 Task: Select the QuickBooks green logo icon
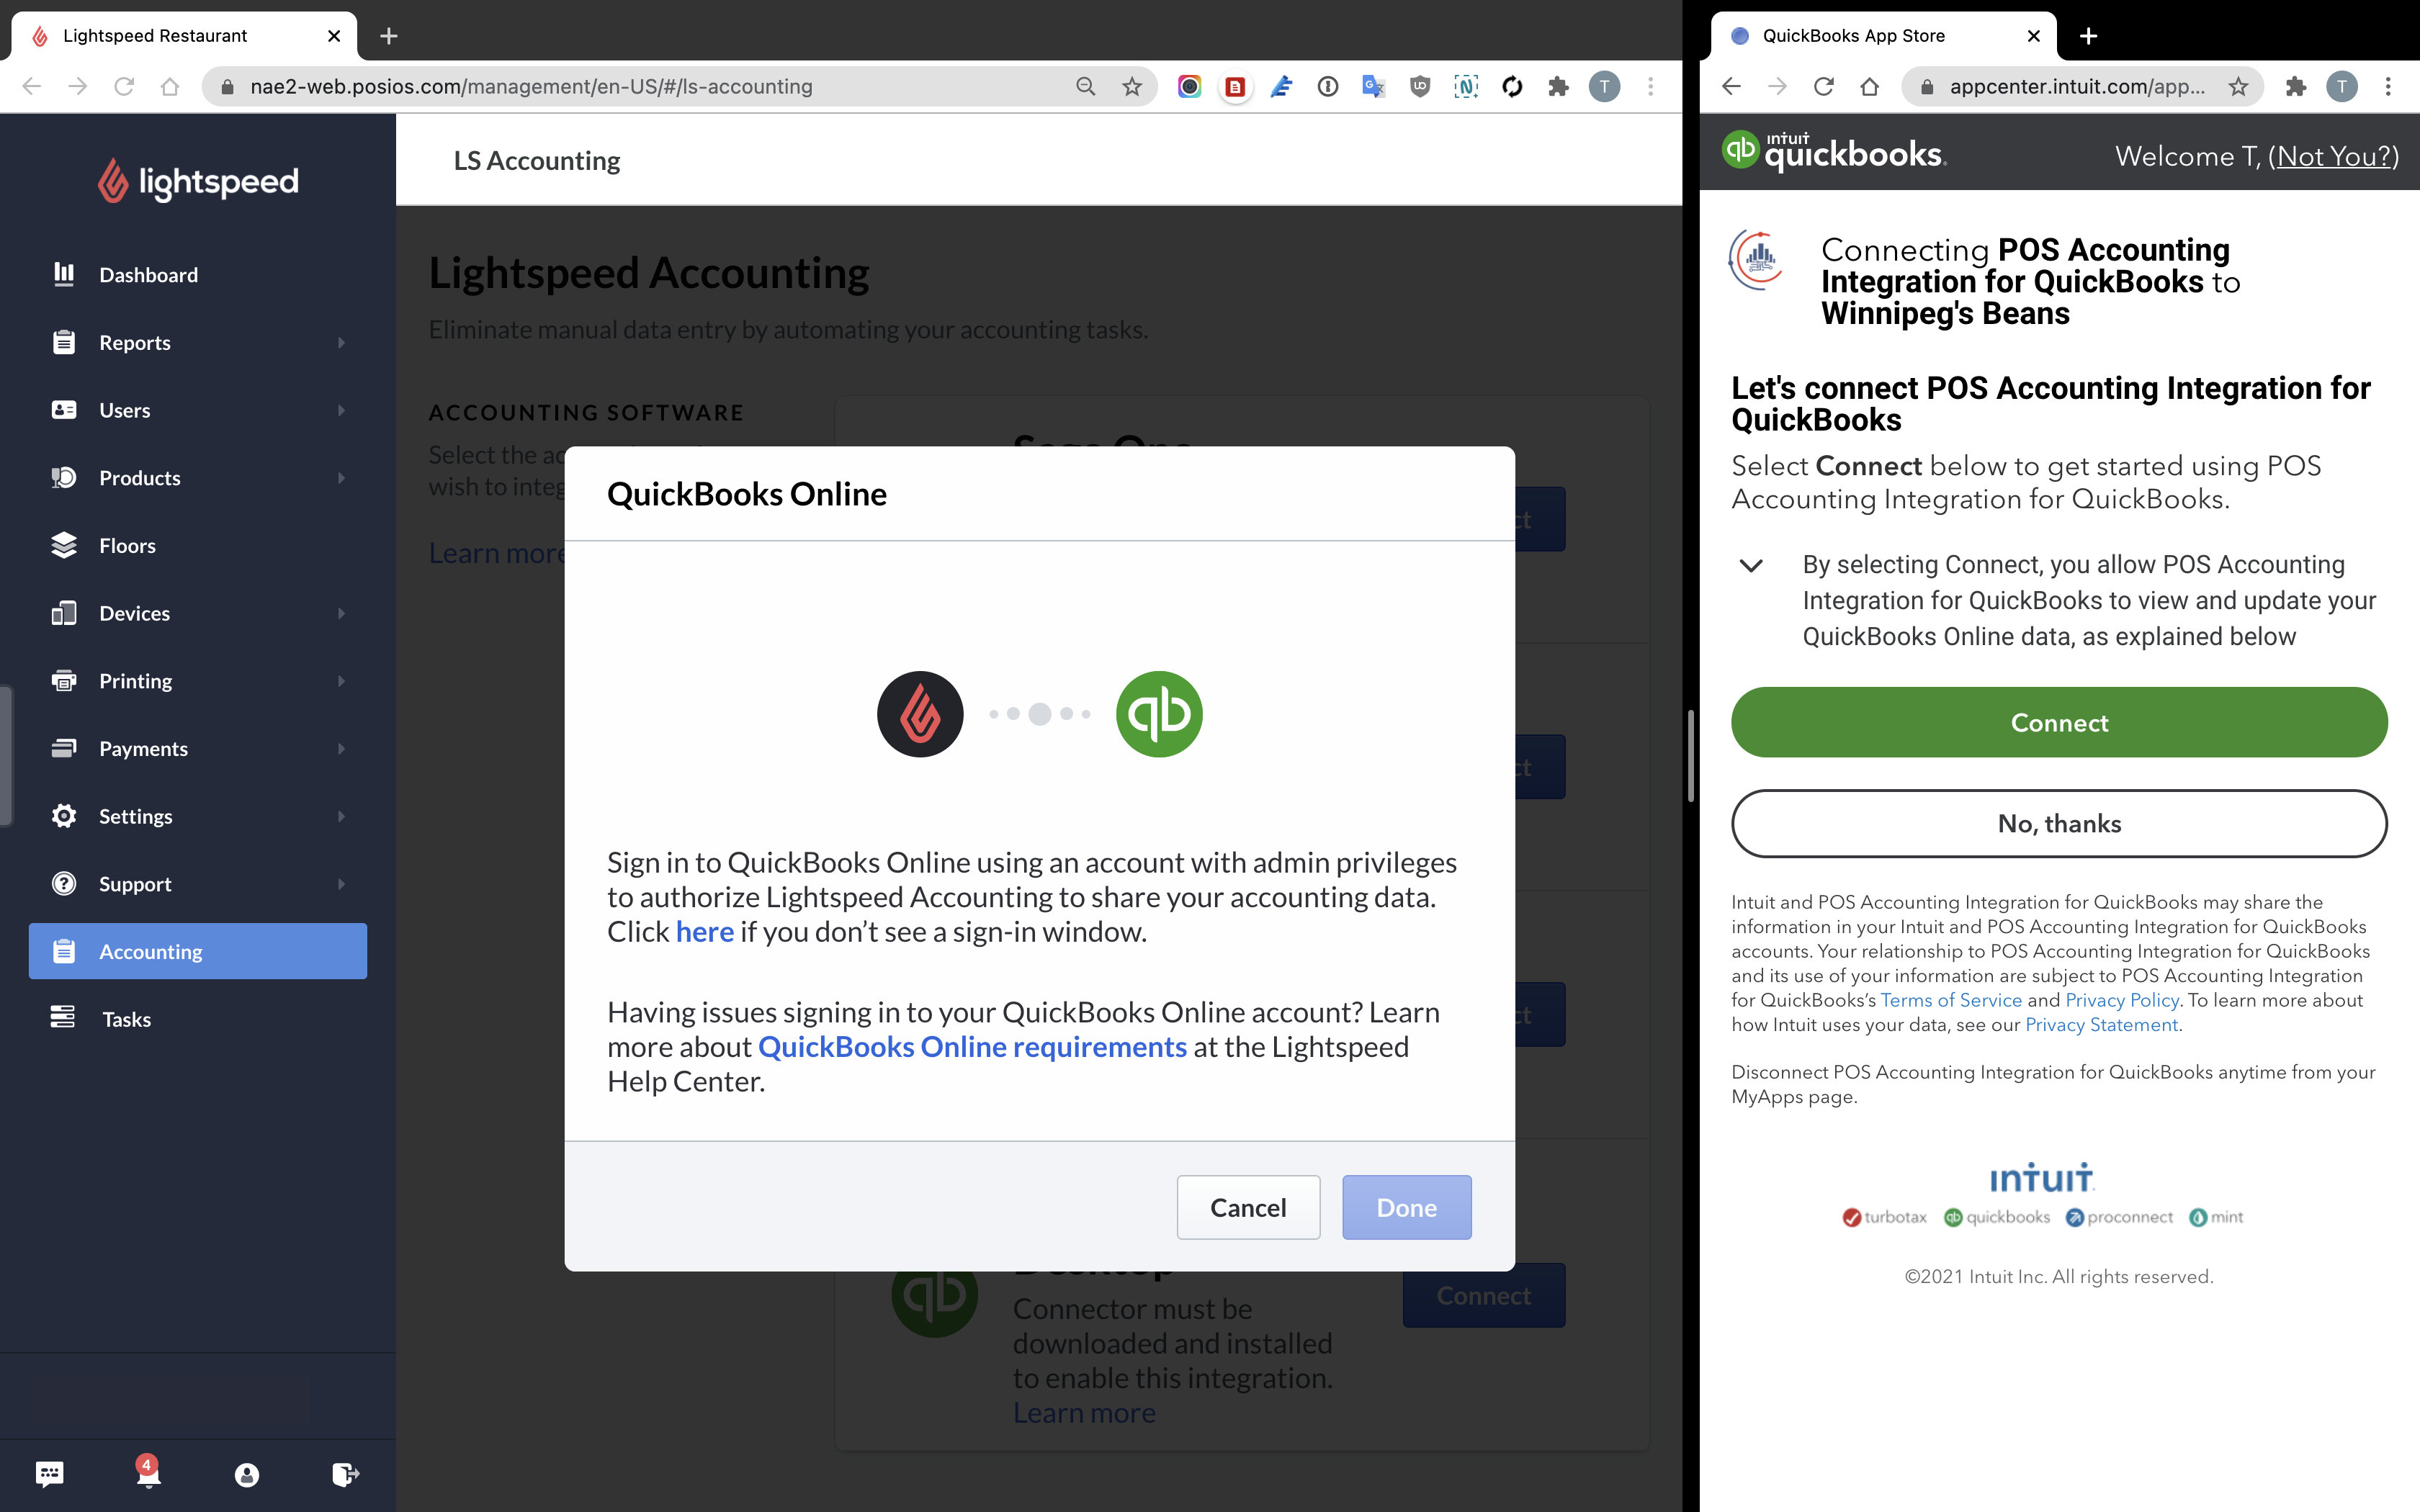(x=1157, y=714)
